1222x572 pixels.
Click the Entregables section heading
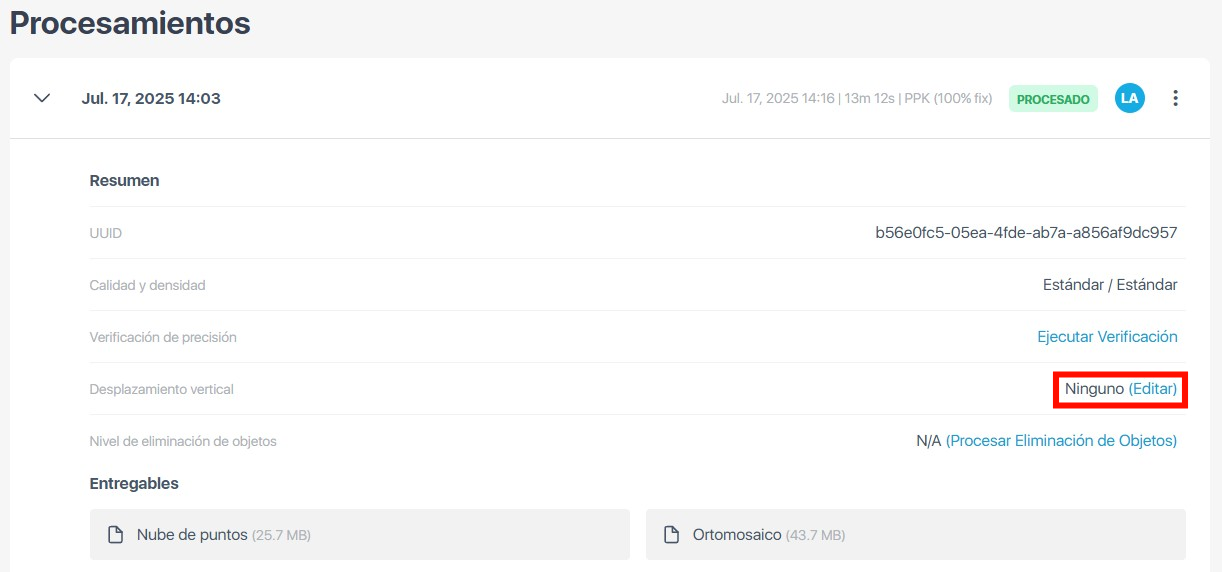pos(134,483)
